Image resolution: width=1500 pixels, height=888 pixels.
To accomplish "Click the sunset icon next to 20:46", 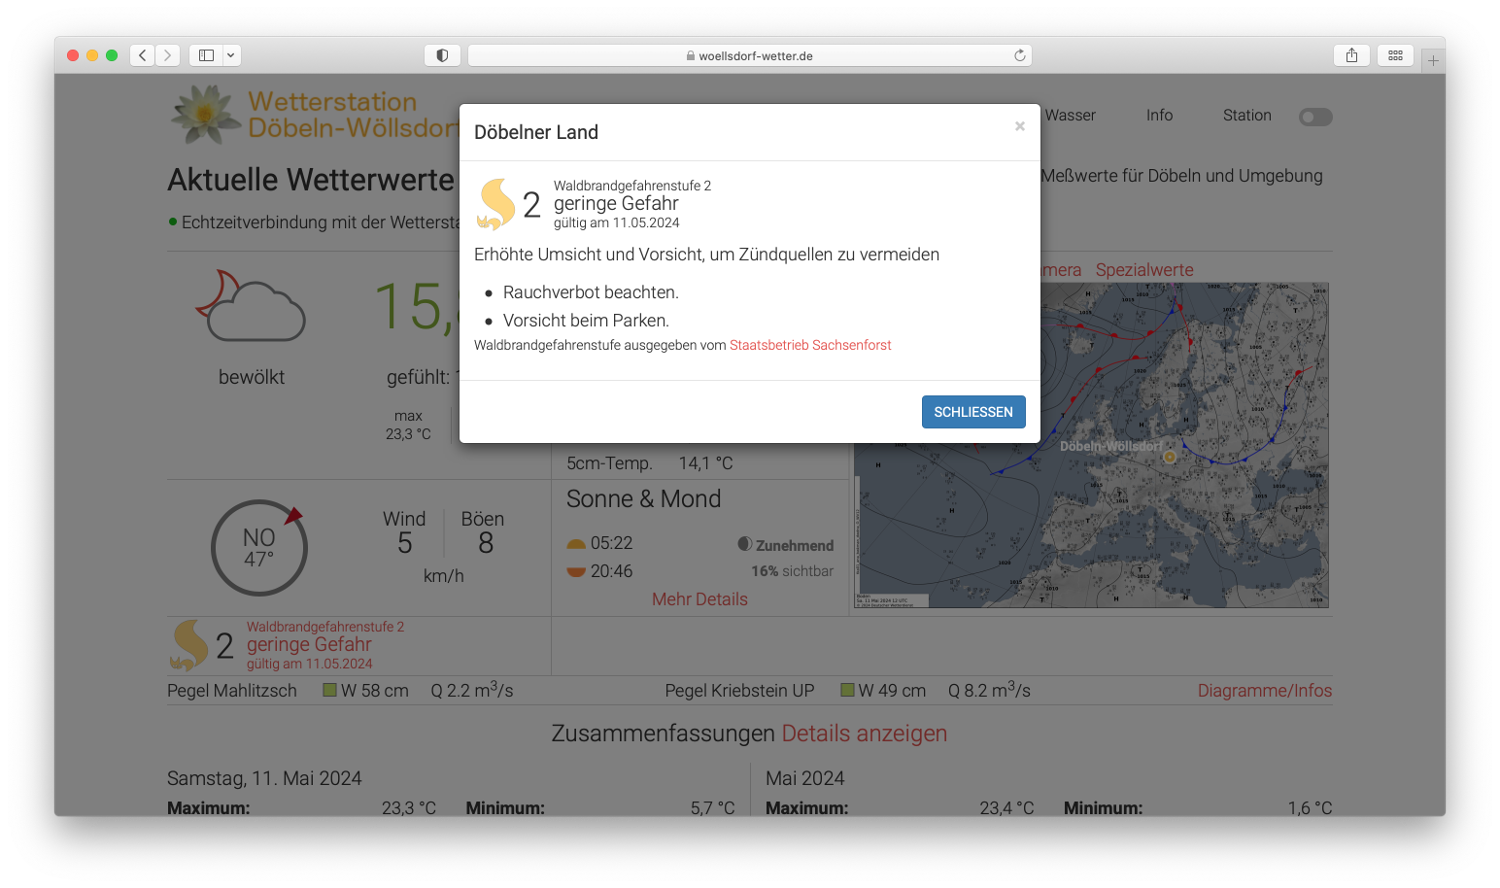I will (576, 572).
